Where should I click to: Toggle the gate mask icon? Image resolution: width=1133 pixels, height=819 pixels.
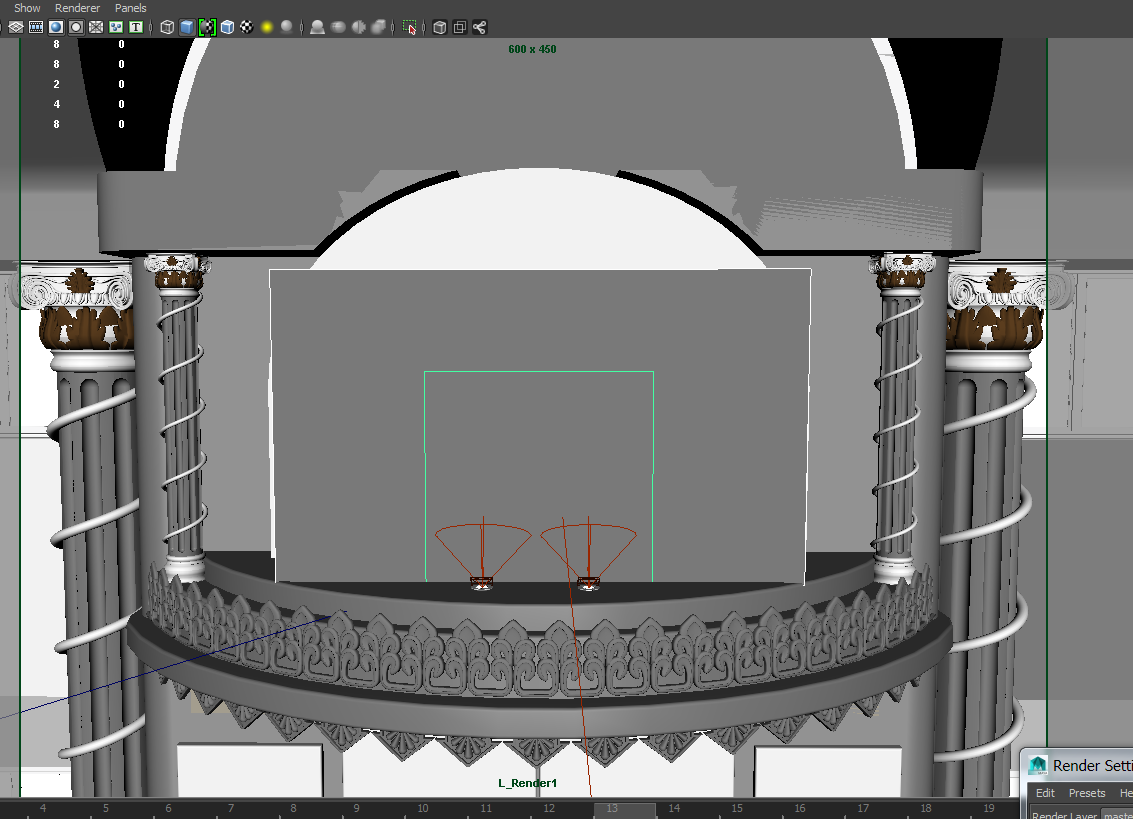point(76,27)
